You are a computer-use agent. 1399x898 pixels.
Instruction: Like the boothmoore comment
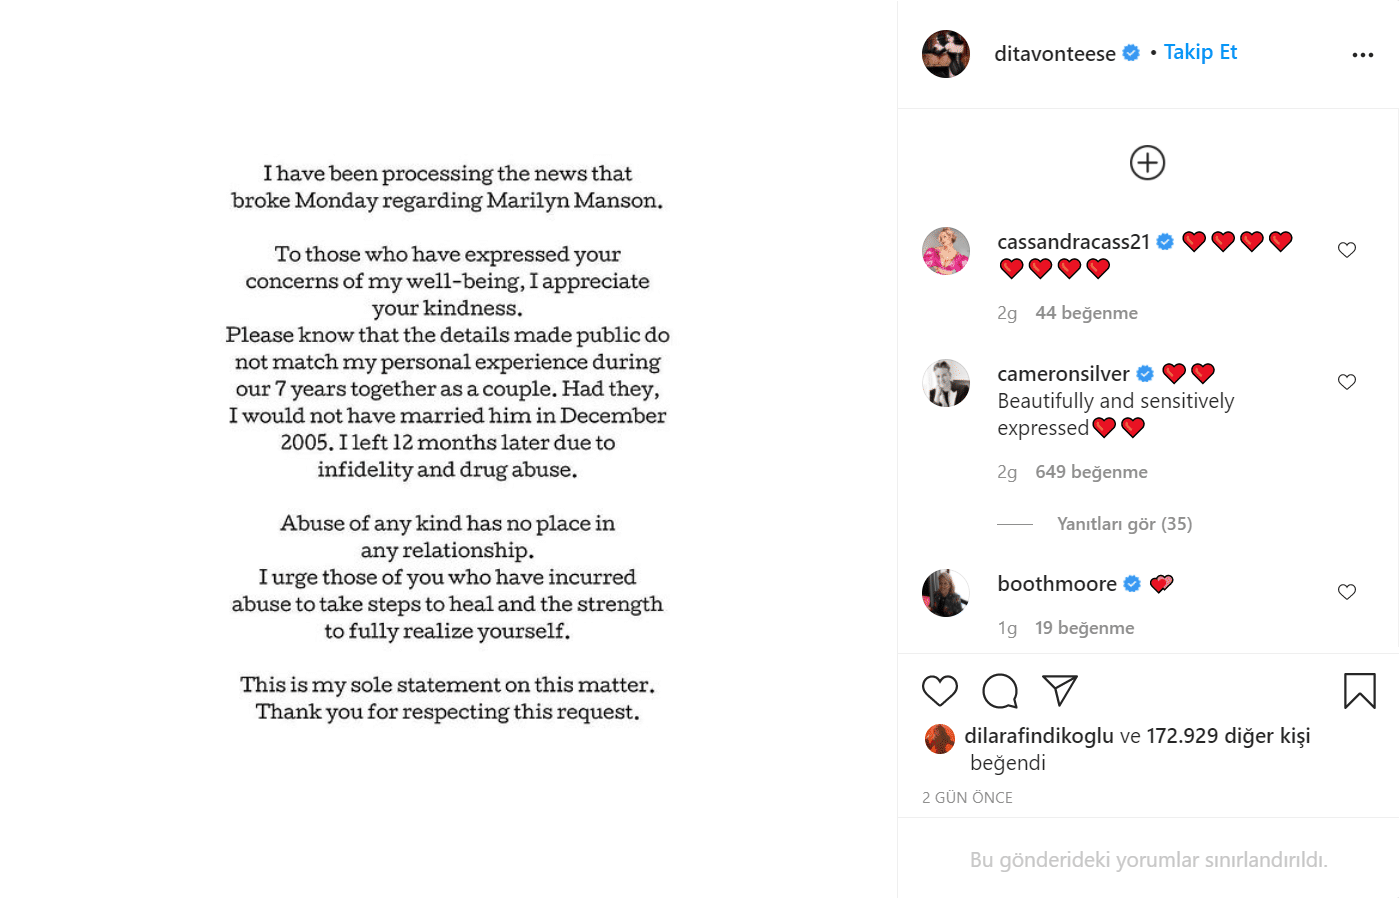tap(1347, 592)
